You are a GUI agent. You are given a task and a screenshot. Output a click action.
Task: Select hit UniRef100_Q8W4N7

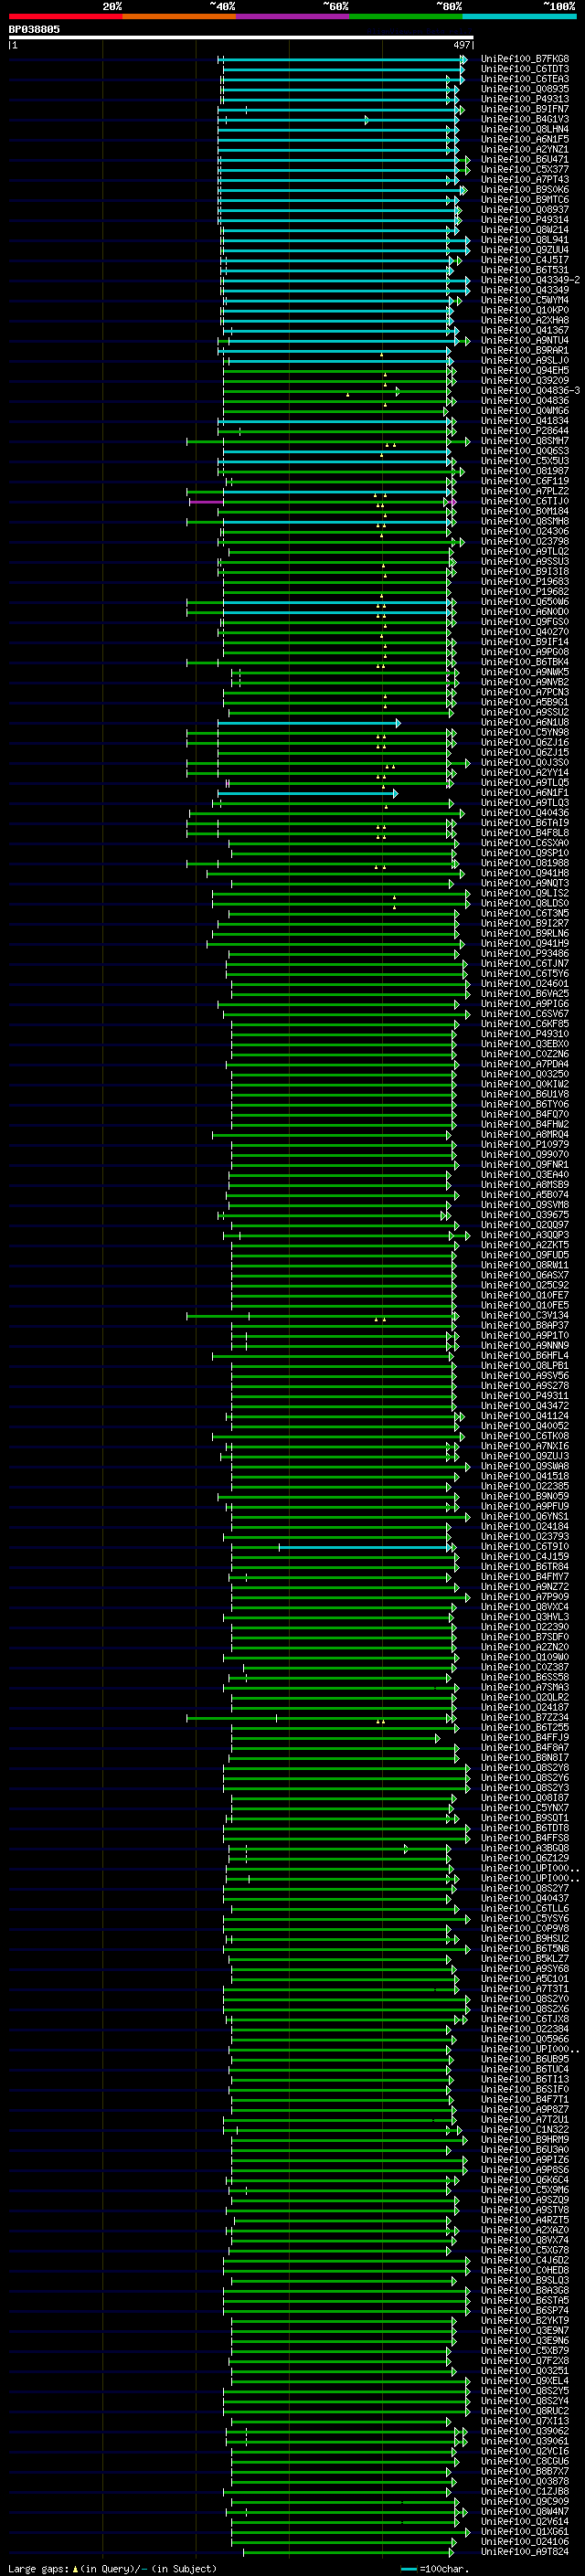pyautogui.click(x=525, y=2512)
